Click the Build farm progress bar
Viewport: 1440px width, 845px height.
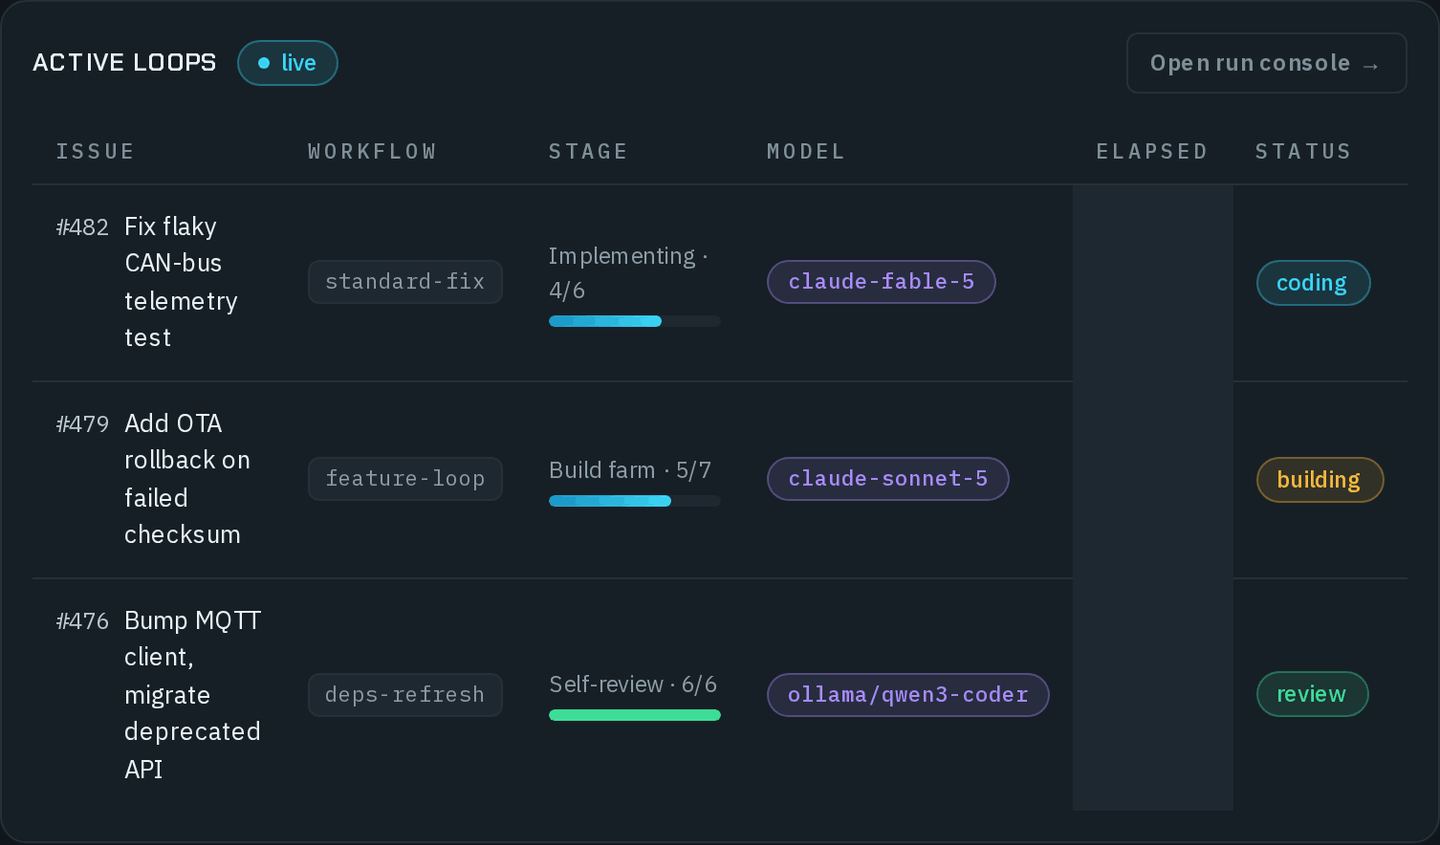pyautogui.click(x=635, y=501)
